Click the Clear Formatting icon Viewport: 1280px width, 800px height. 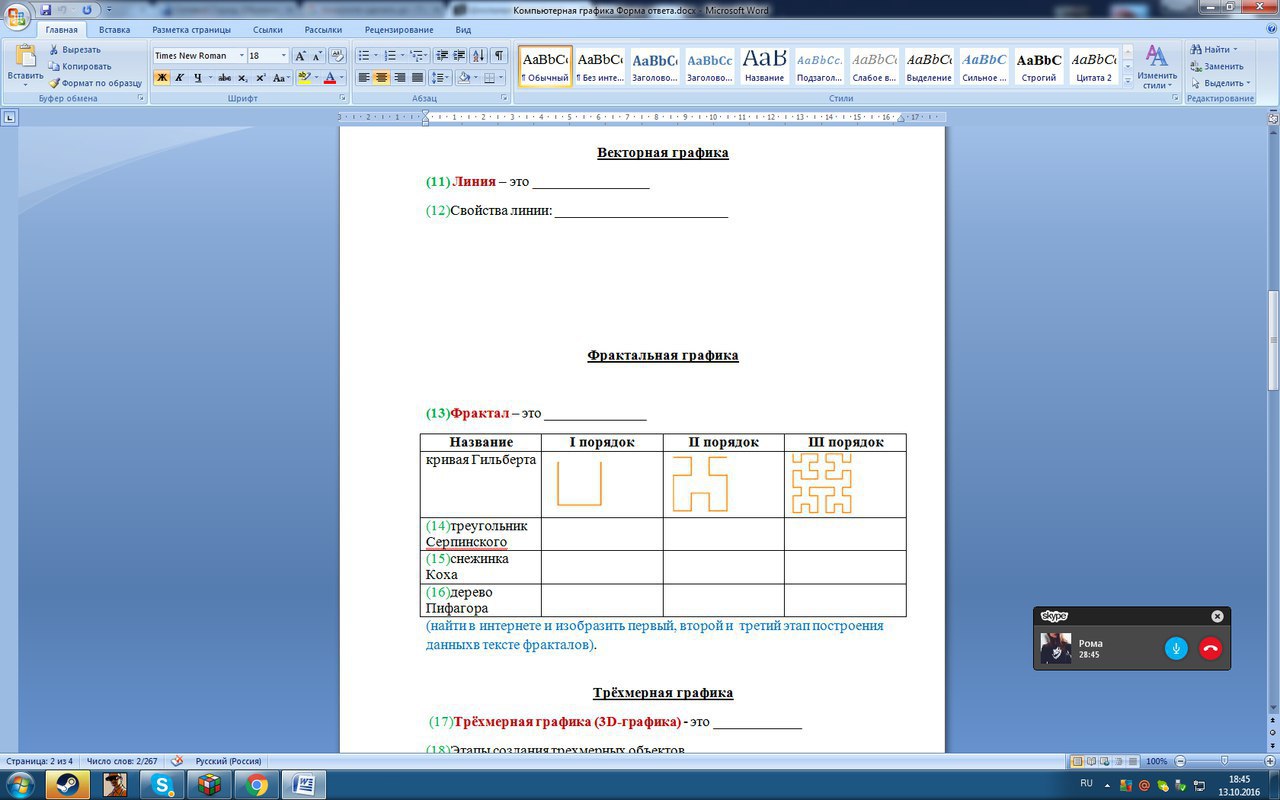[x=337, y=56]
